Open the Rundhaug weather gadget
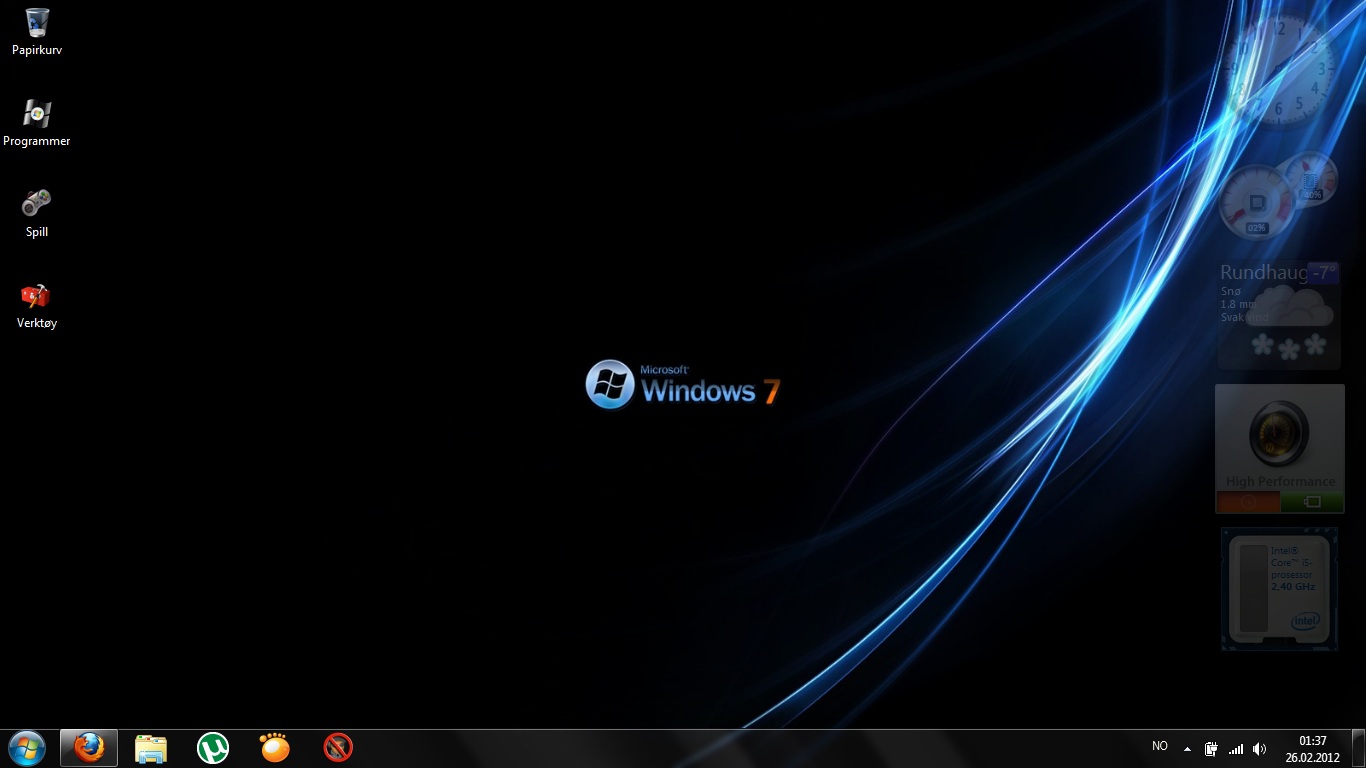The width and height of the screenshot is (1366, 768). [1279, 314]
